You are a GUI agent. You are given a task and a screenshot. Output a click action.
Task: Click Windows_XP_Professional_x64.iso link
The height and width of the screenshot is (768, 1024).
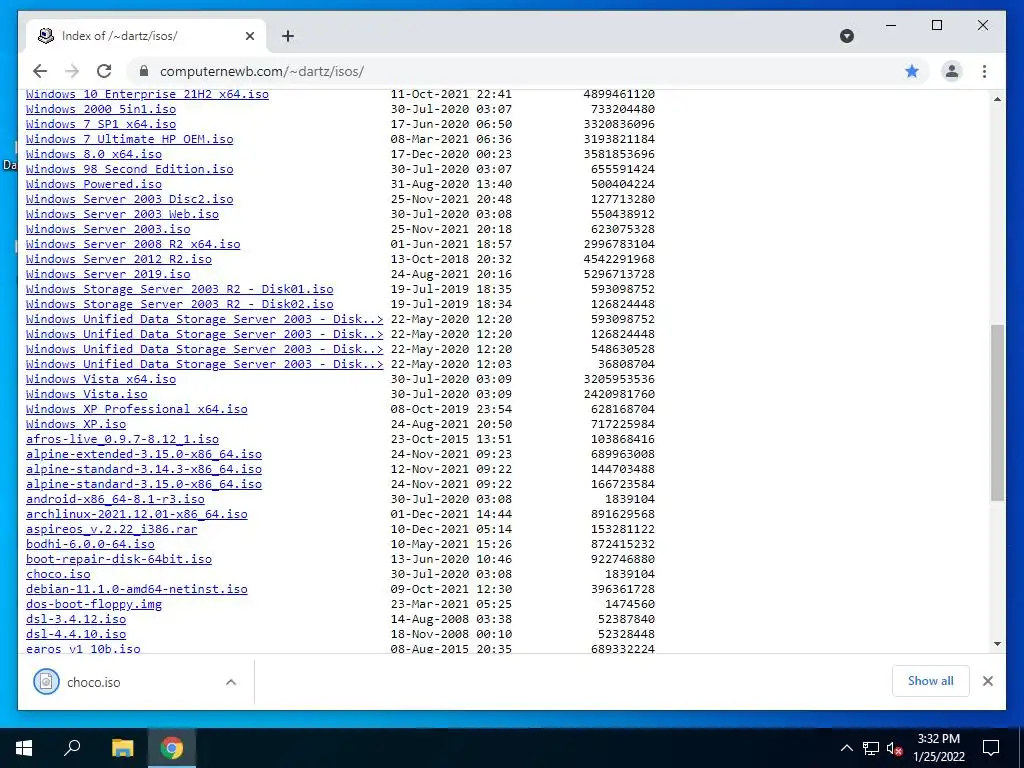pos(136,409)
